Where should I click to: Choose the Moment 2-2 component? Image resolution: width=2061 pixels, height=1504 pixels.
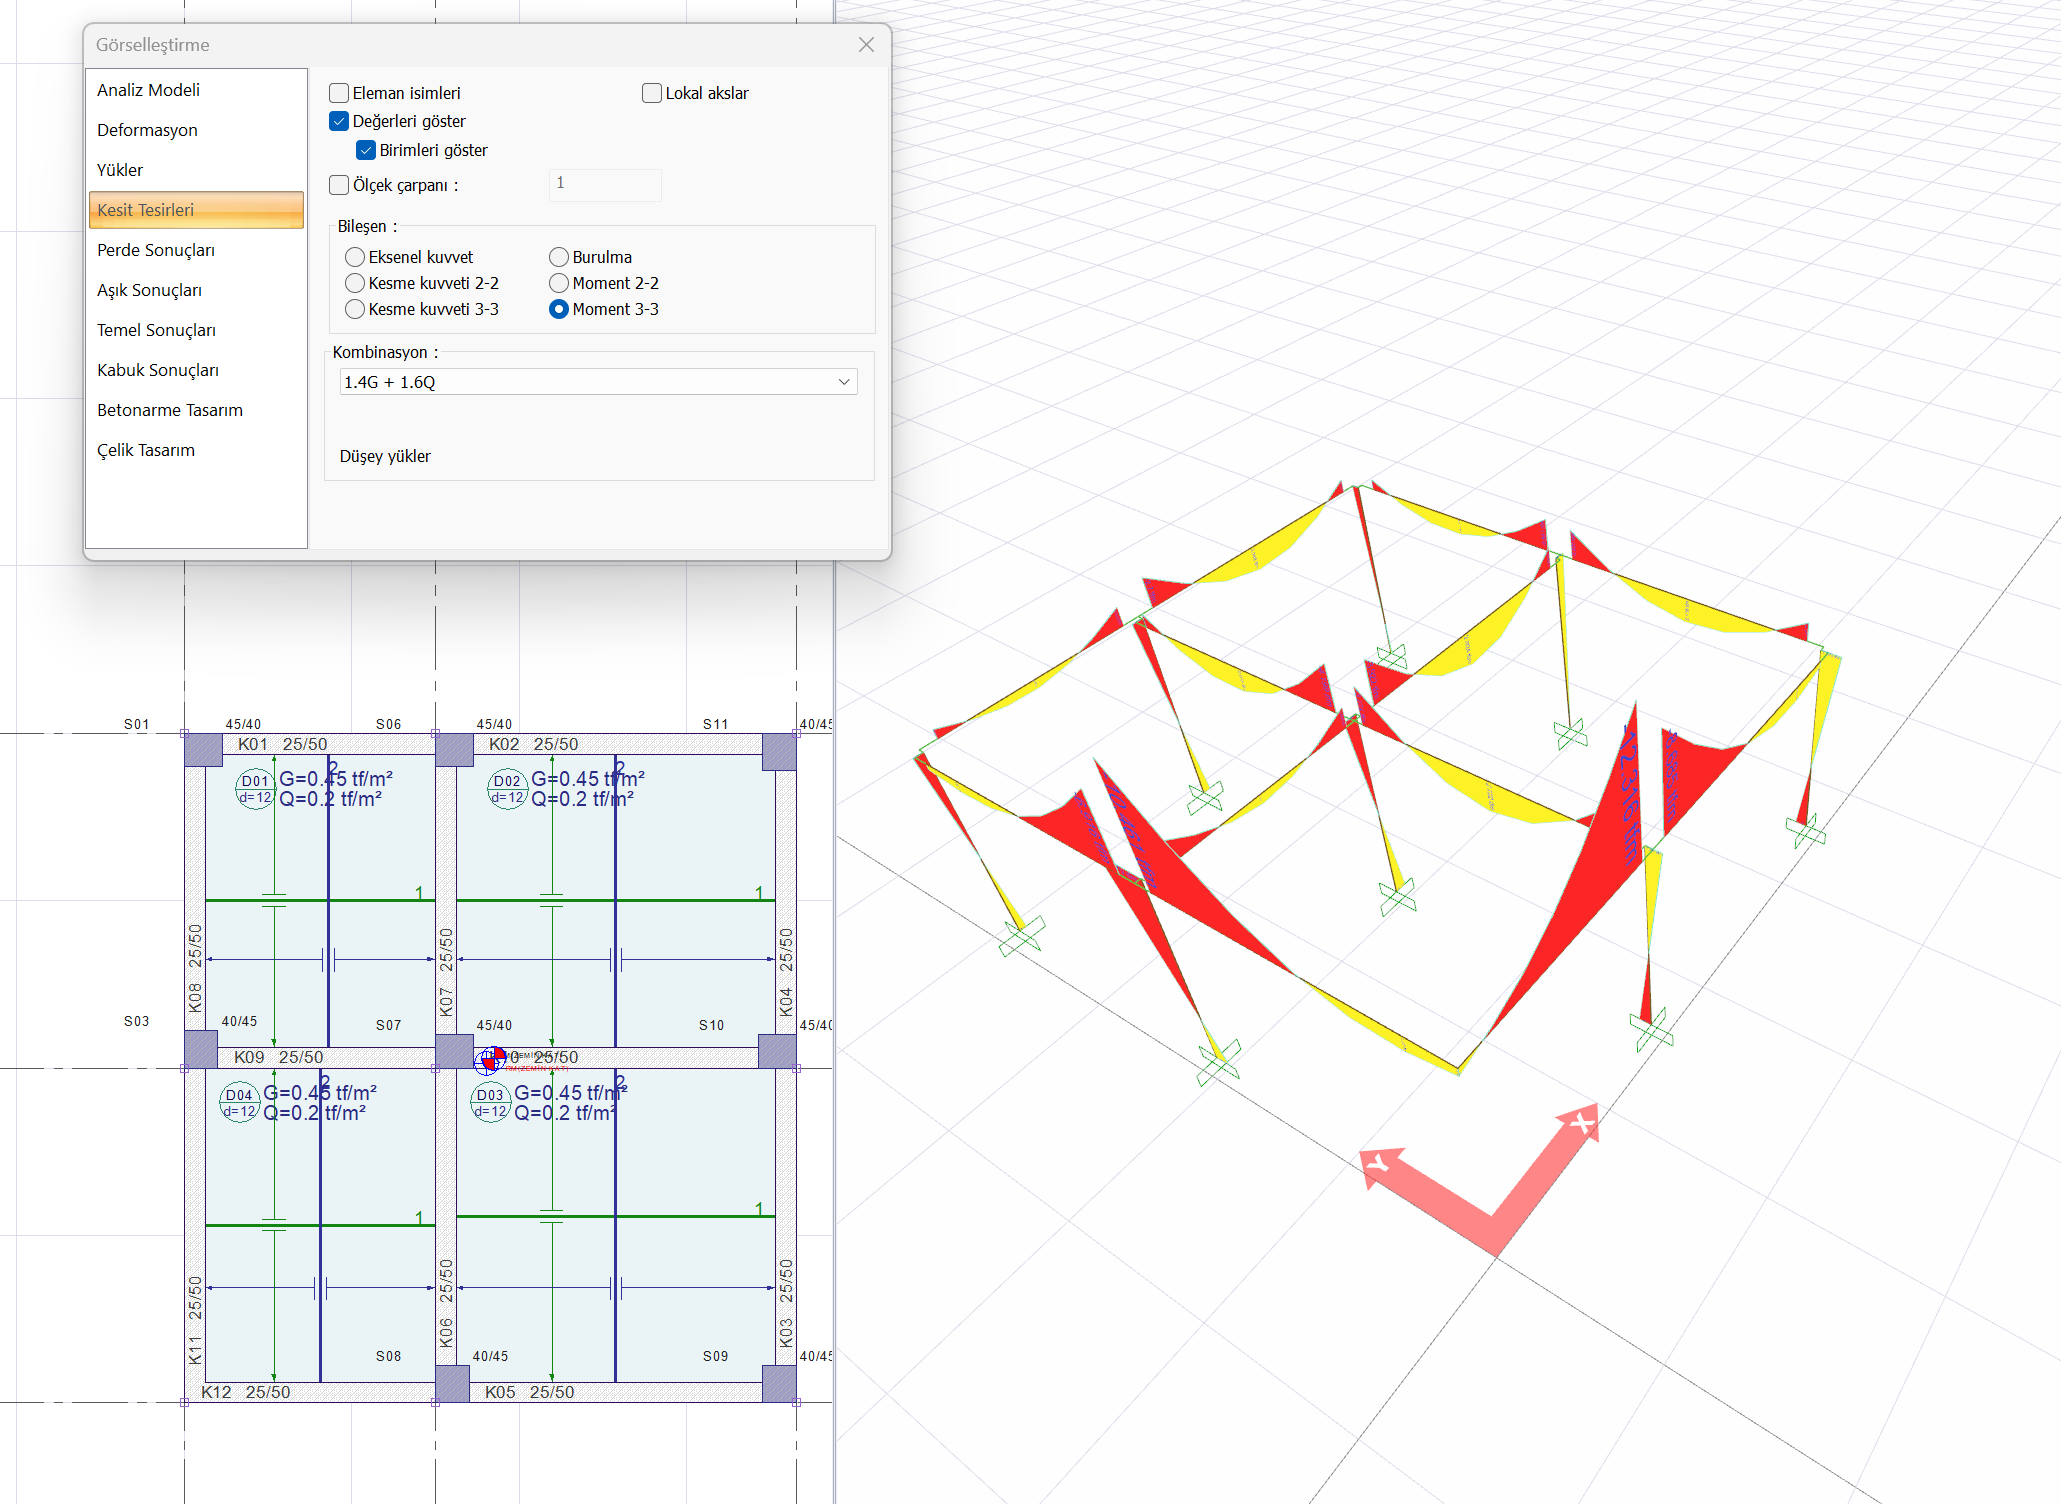[x=559, y=283]
